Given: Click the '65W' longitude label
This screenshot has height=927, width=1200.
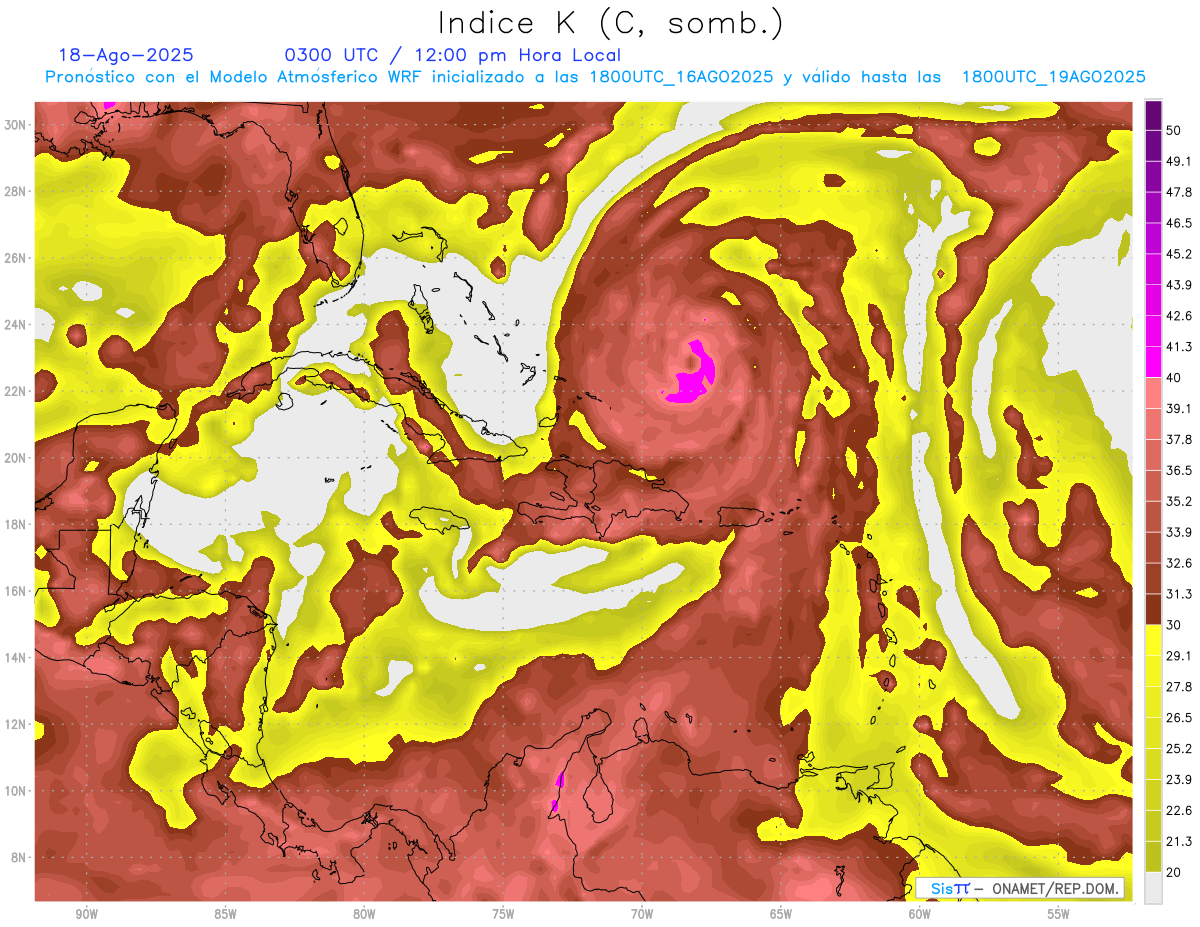Looking at the screenshot, I should [781, 915].
